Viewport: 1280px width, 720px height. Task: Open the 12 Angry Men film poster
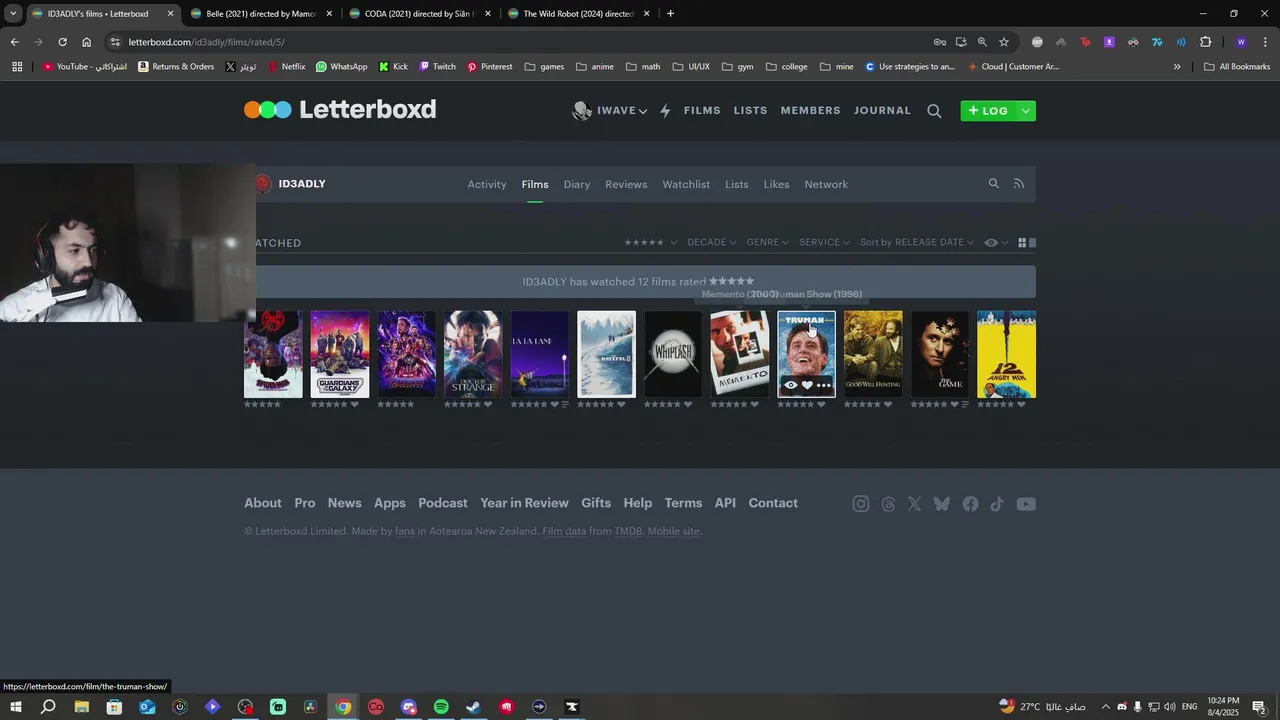pyautogui.click(x=1006, y=354)
